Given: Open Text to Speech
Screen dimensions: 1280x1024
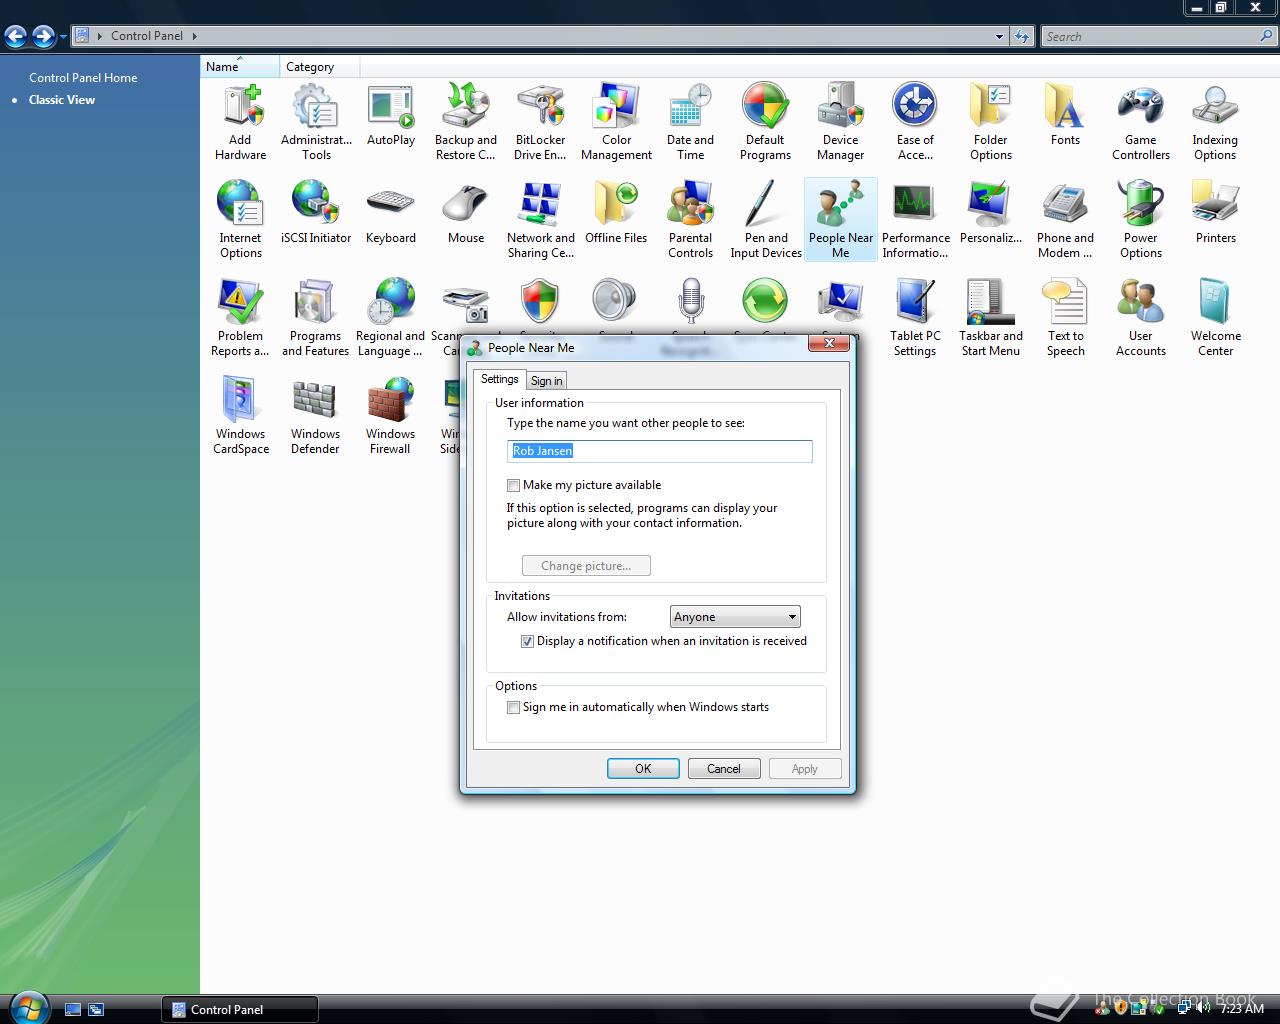Looking at the screenshot, I should coord(1065,318).
